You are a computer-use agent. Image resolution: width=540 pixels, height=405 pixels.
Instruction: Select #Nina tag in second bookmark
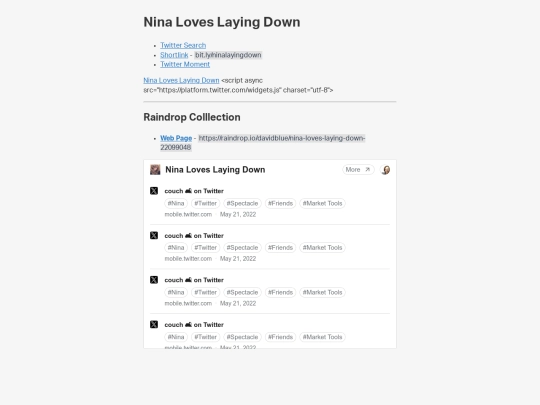coord(176,248)
